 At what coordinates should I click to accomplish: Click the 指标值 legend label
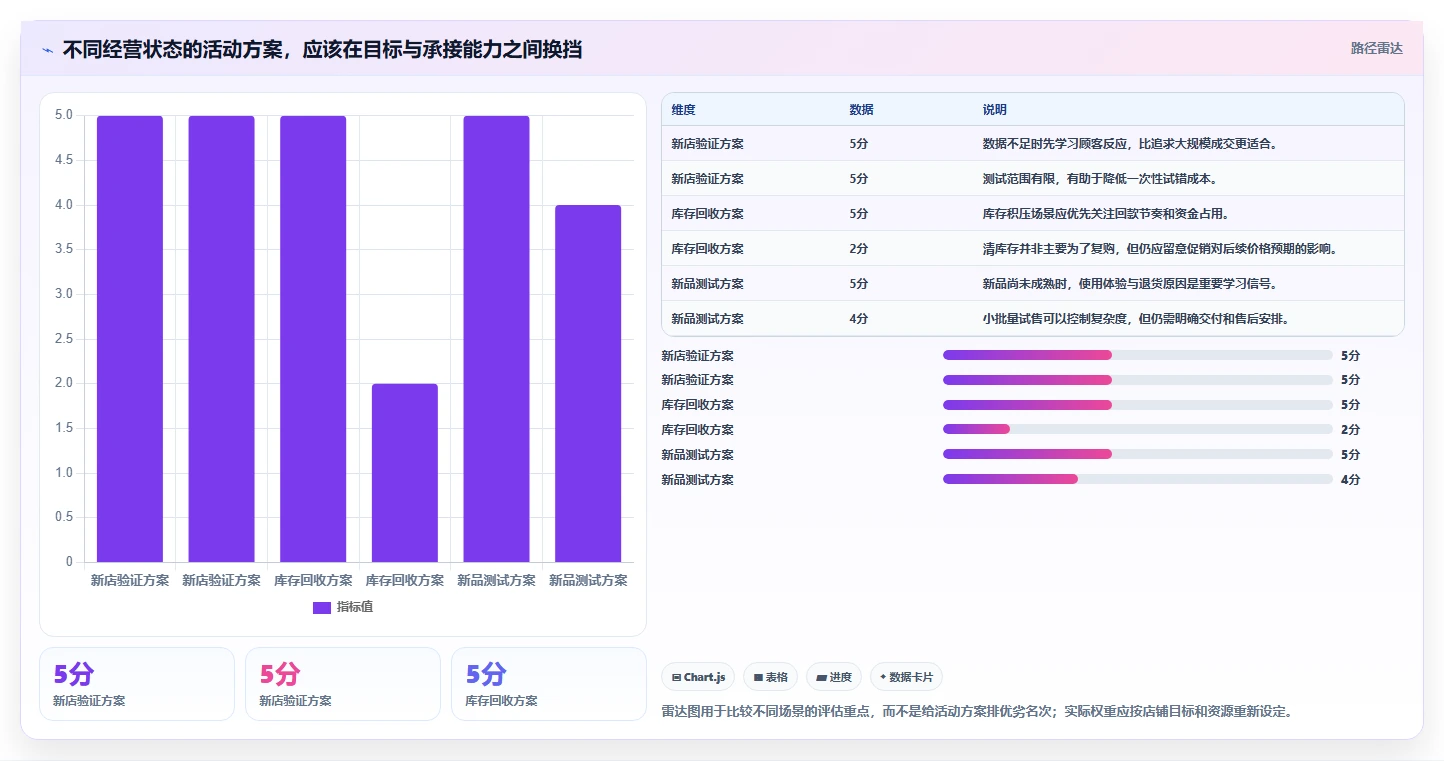[355, 608]
